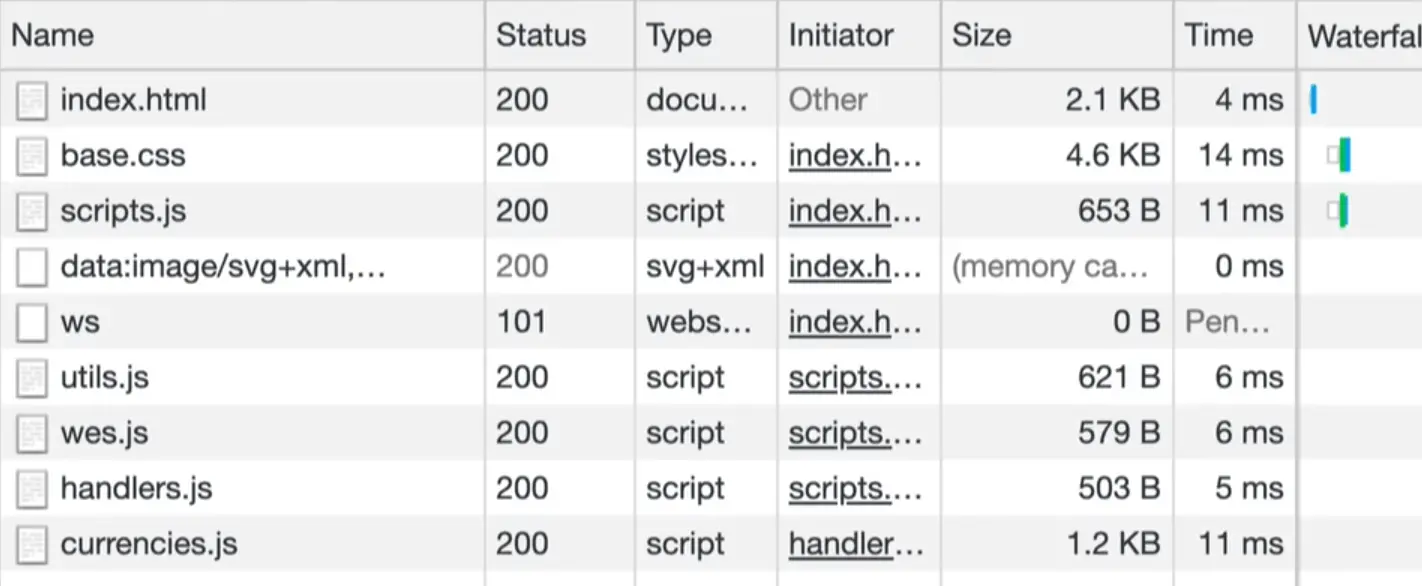Sort requests by Size column header
The height and width of the screenshot is (586, 1422).
[981, 36]
